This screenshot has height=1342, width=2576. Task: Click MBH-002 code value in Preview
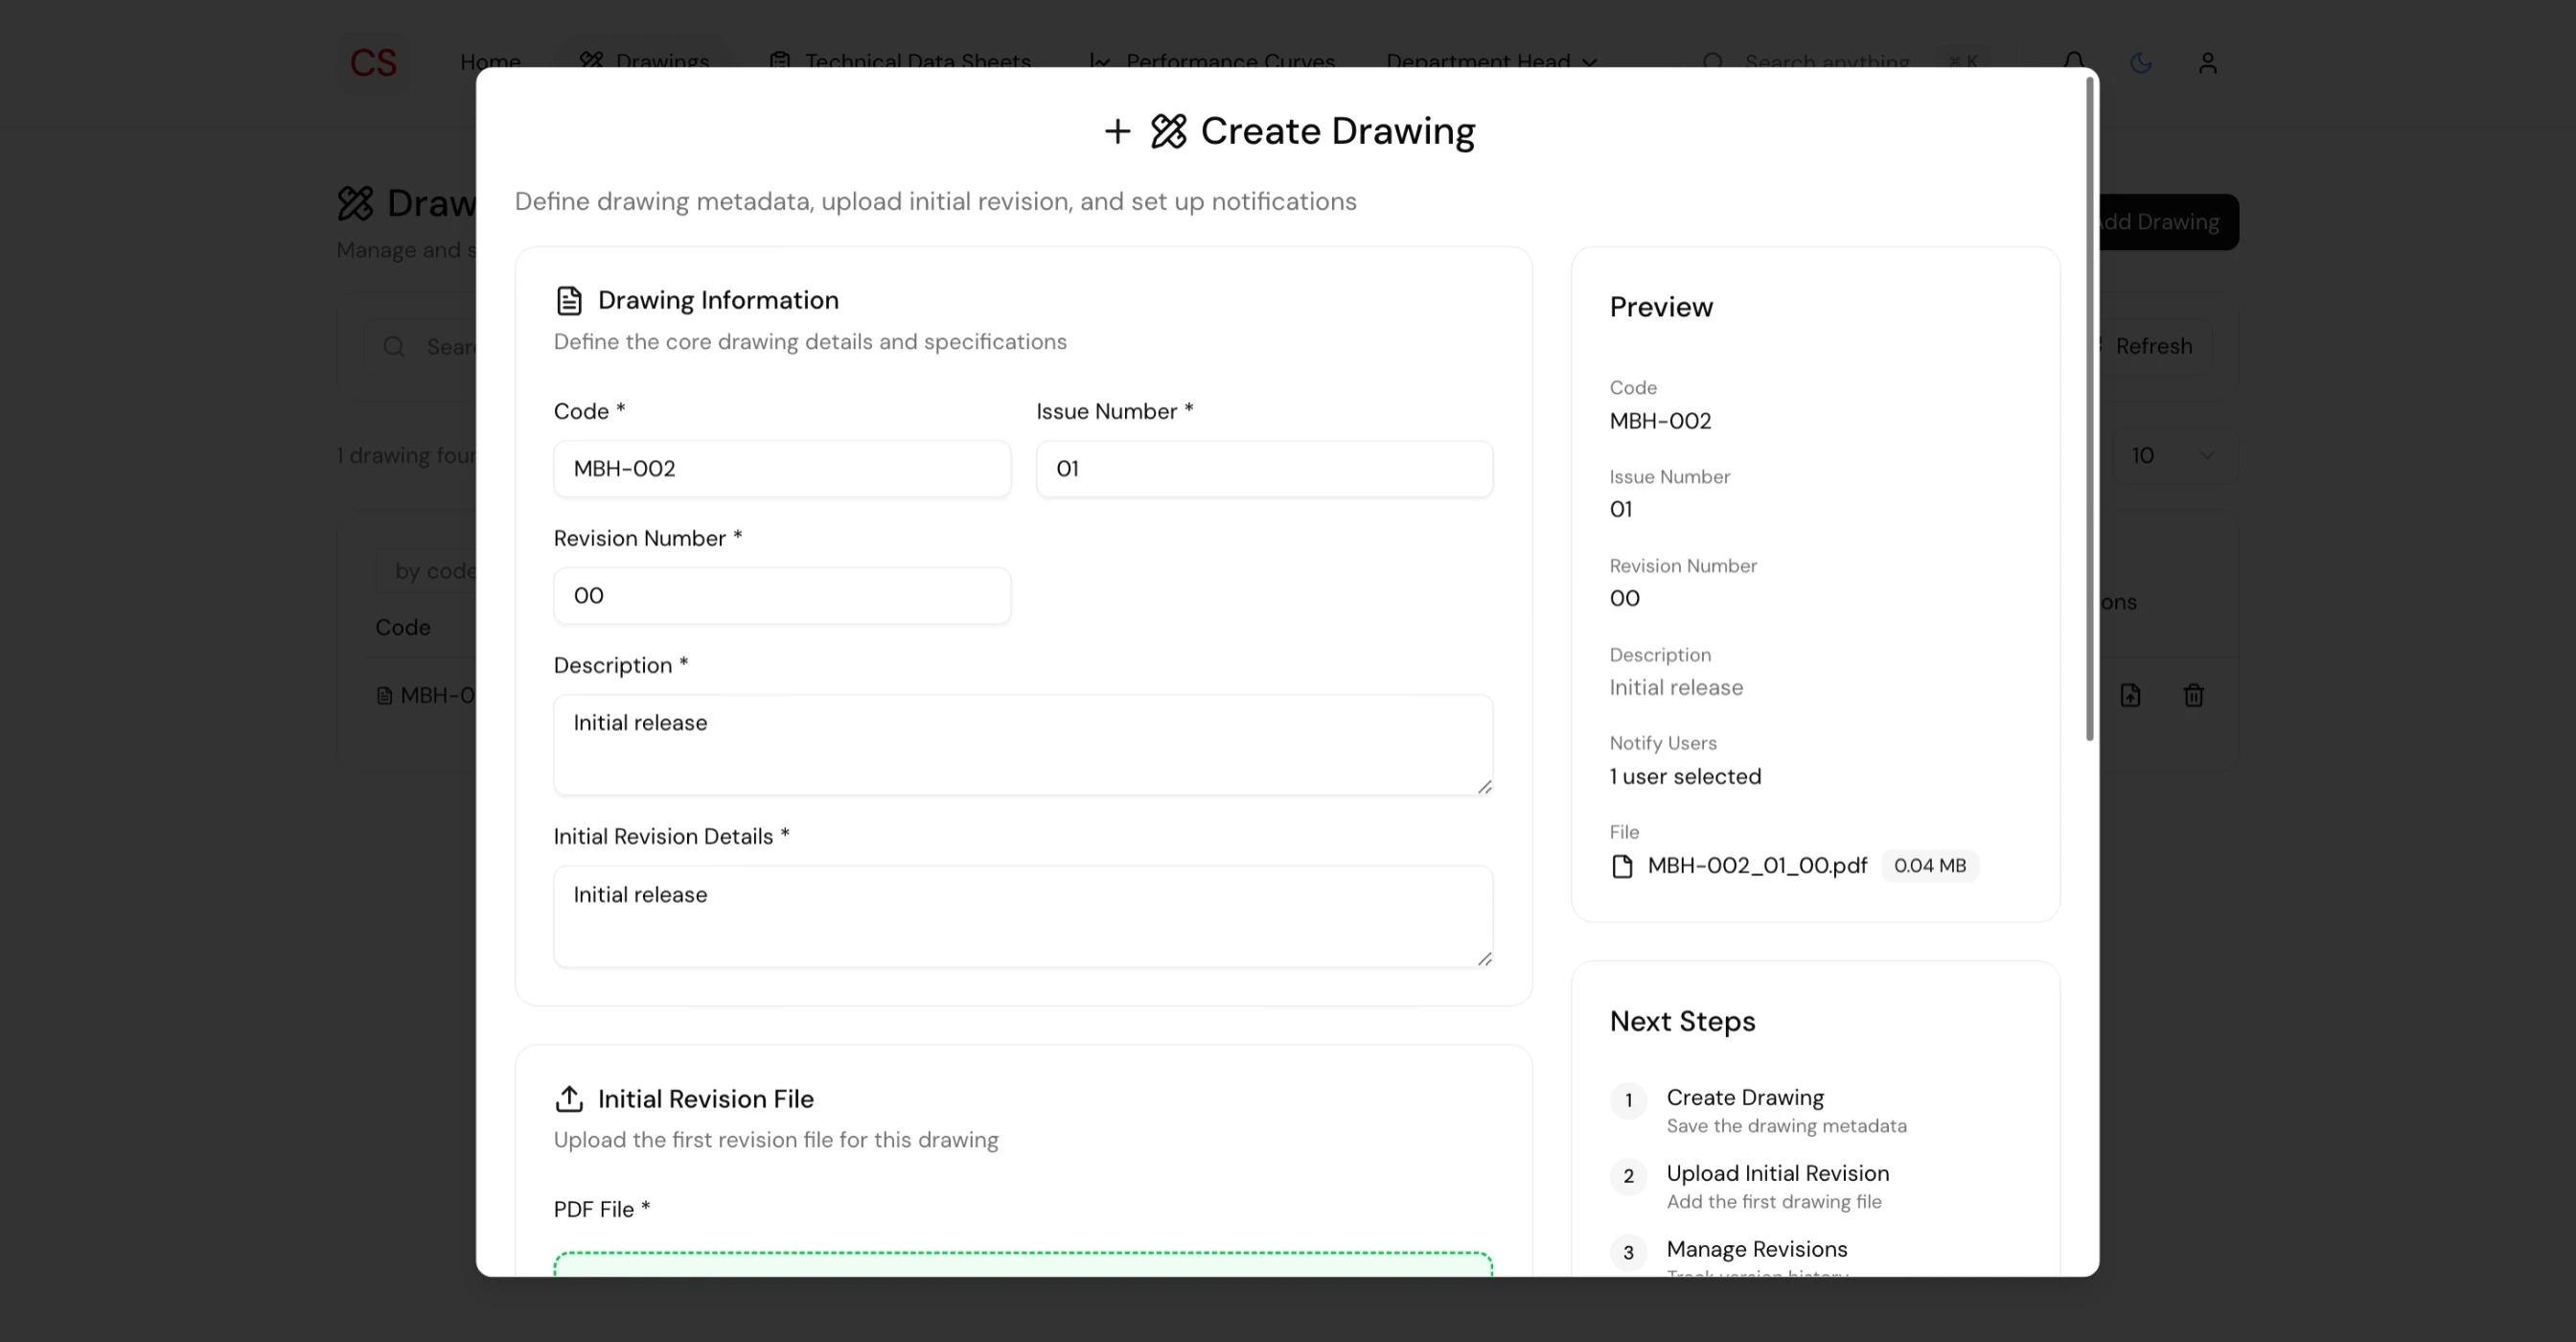click(1660, 421)
